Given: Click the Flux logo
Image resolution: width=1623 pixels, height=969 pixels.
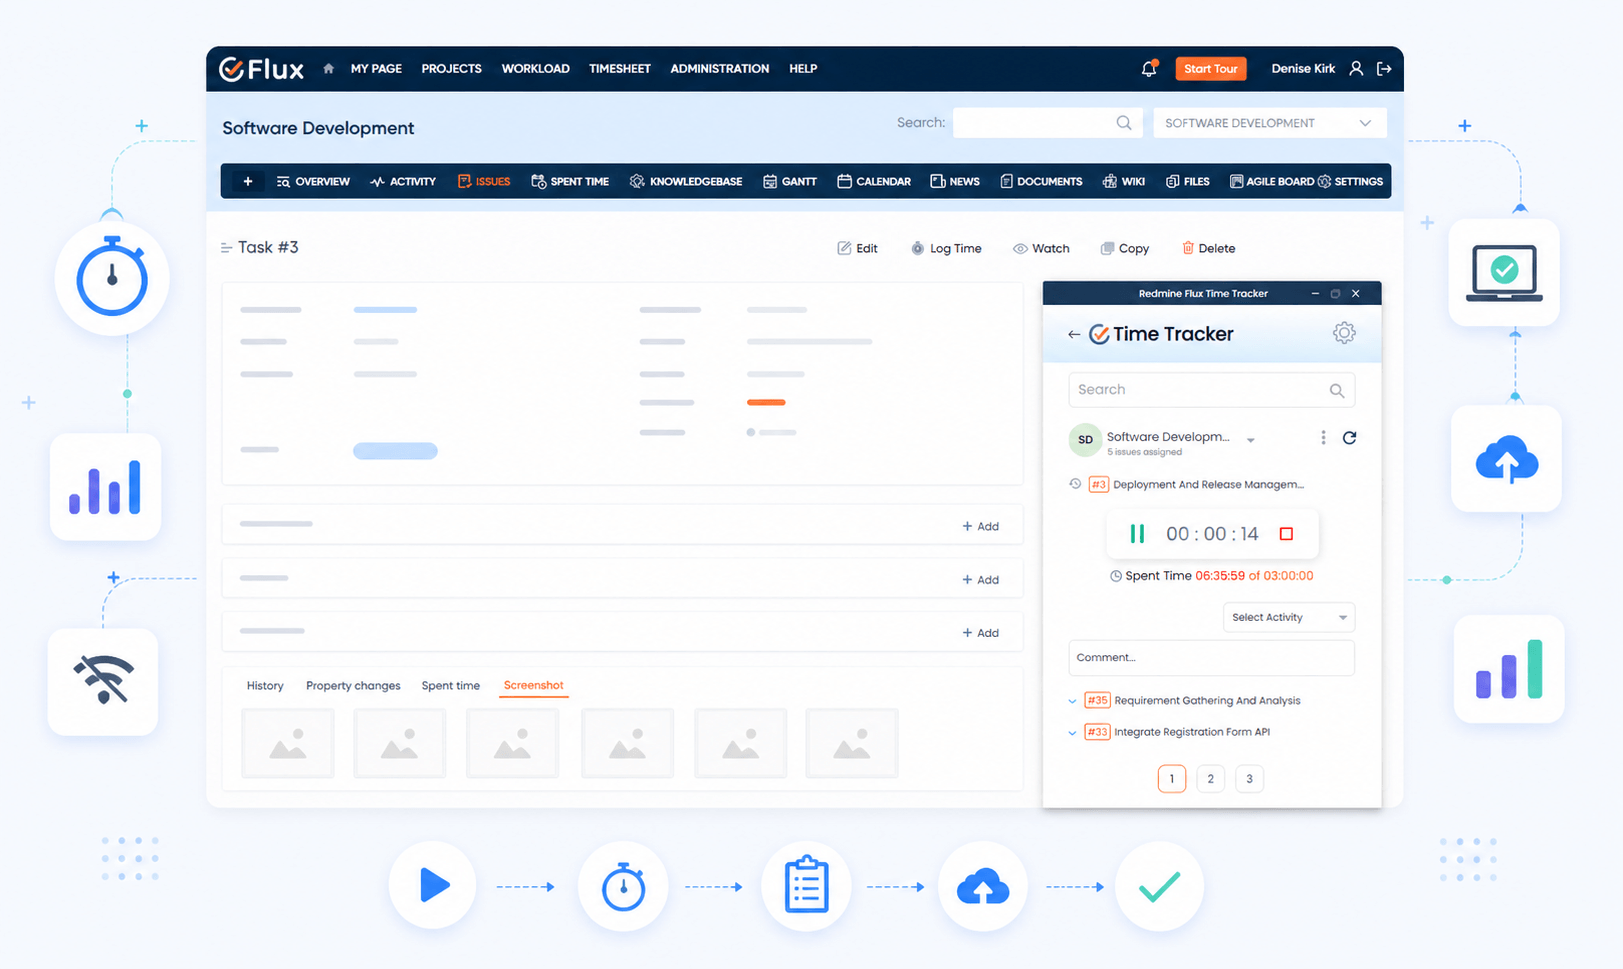Looking at the screenshot, I should [261, 69].
